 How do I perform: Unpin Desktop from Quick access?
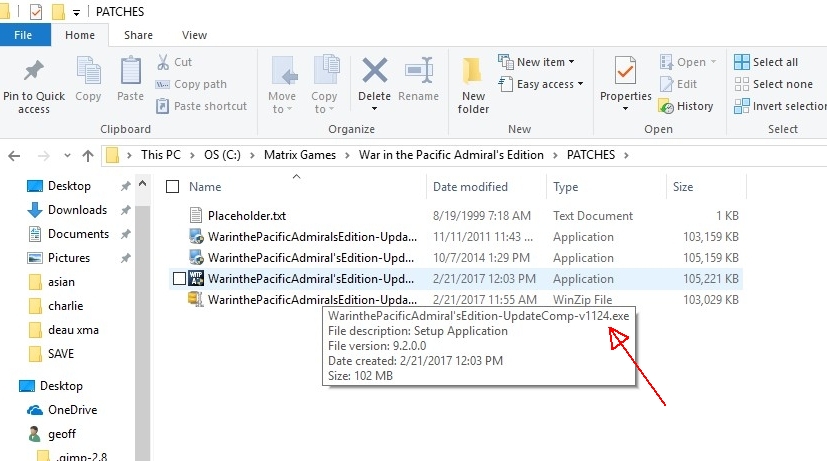(x=126, y=186)
